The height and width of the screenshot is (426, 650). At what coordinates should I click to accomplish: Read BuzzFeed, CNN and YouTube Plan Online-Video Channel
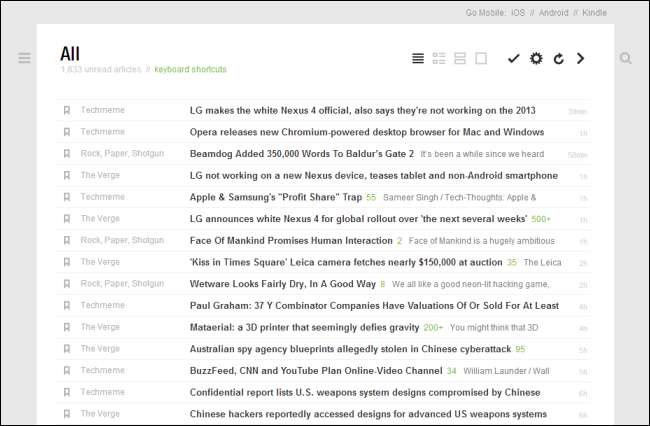(316, 371)
